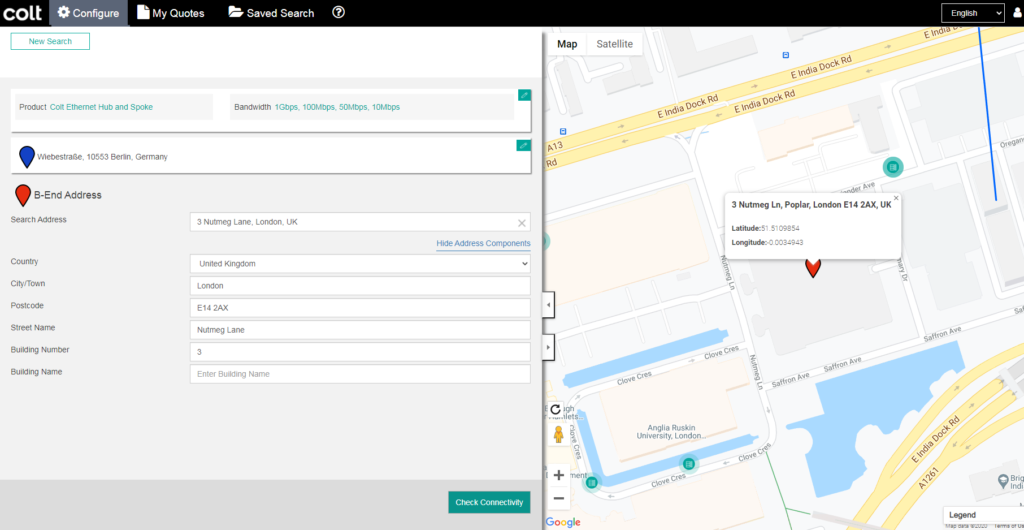This screenshot has width=1024, height=530.
Task: Open the user account icon
Action: click(1016, 13)
